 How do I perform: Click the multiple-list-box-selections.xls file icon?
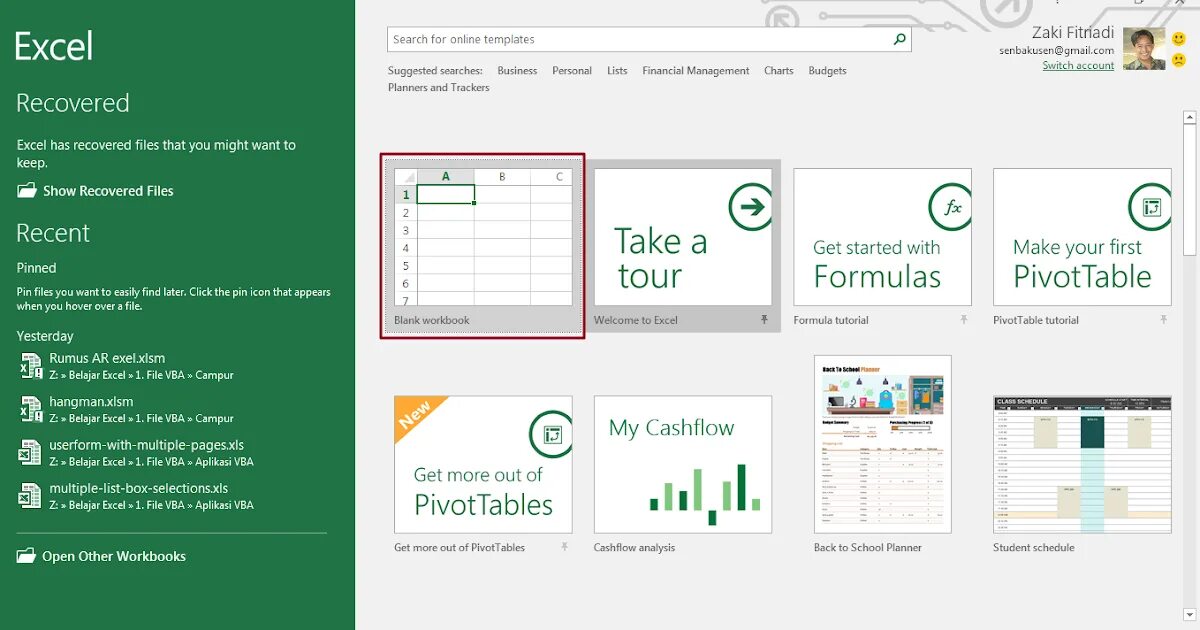pyautogui.click(x=31, y=495)
